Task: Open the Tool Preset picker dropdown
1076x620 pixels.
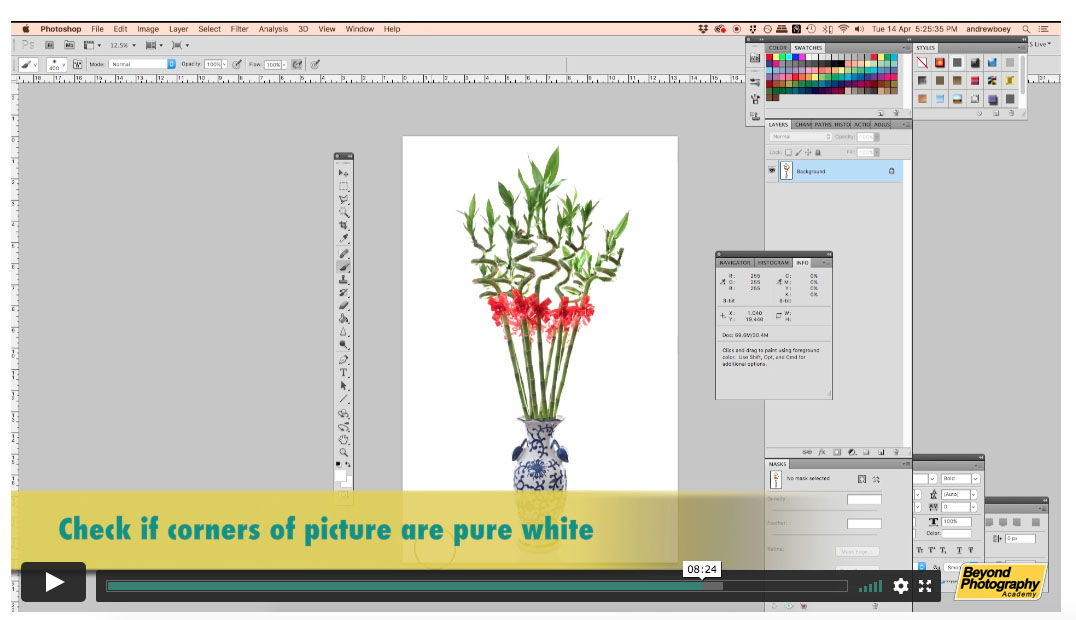Action: click(28, 65)
